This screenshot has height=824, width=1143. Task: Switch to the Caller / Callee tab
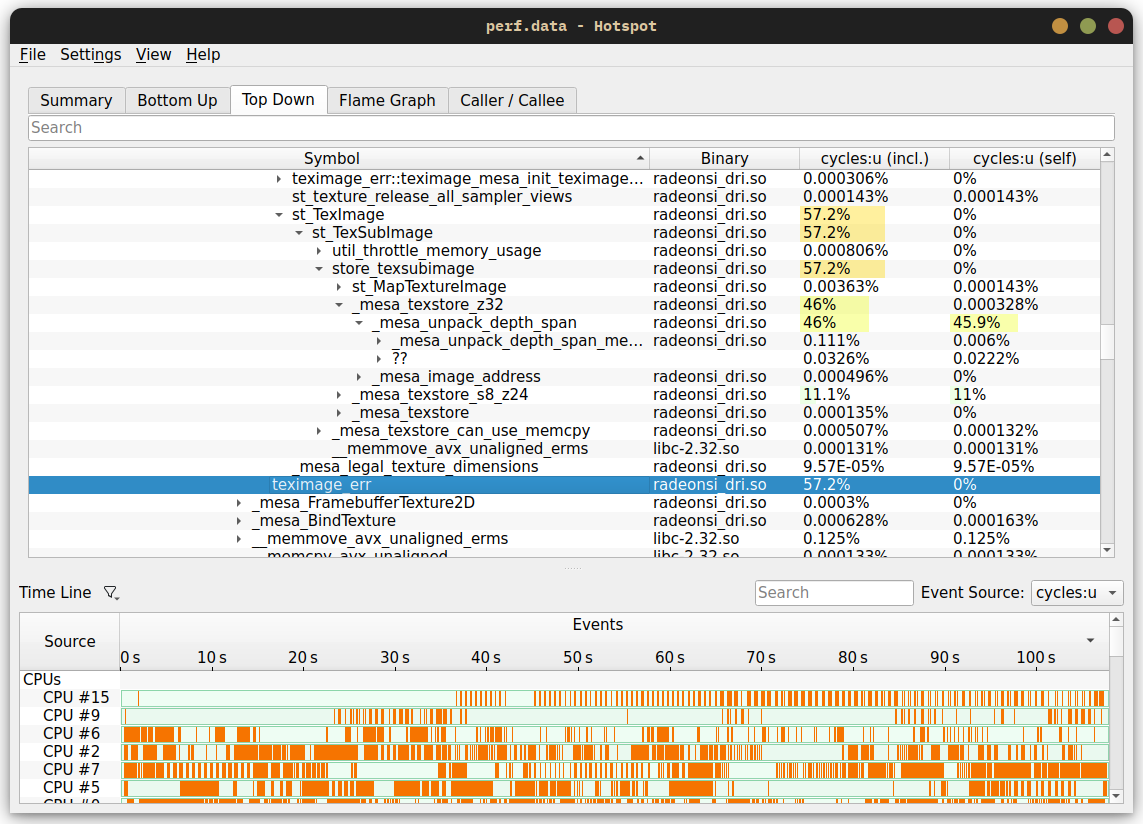pyautogui.click(x=512, y=100)
